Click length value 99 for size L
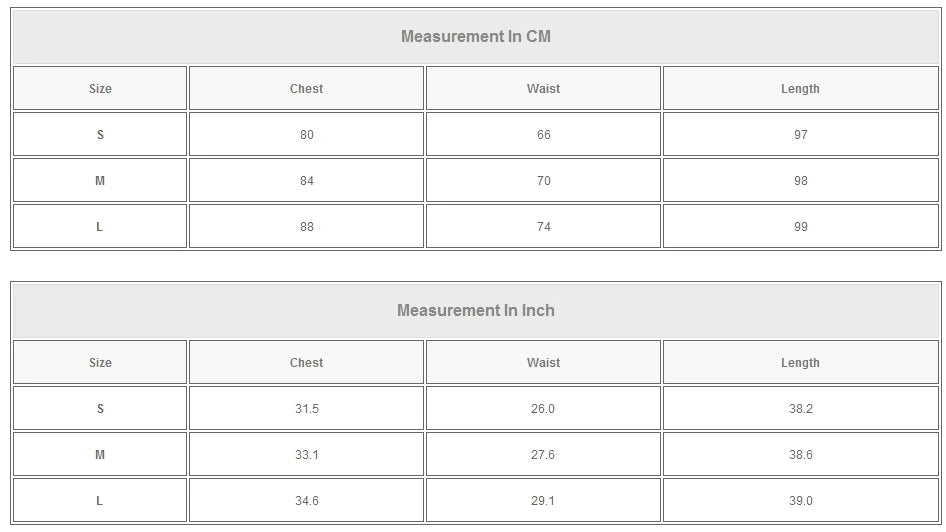This screenshot has width=946, height=532. pyautogui.click(x=800, y=227)
